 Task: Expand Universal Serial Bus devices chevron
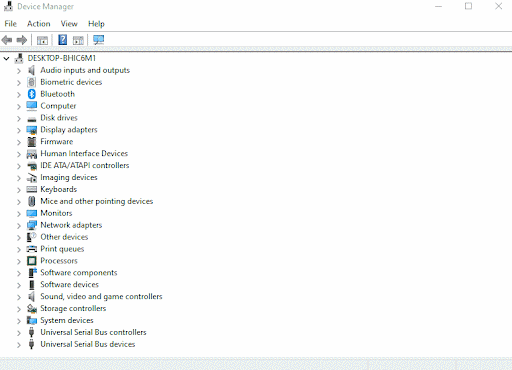tap(19, 345)
